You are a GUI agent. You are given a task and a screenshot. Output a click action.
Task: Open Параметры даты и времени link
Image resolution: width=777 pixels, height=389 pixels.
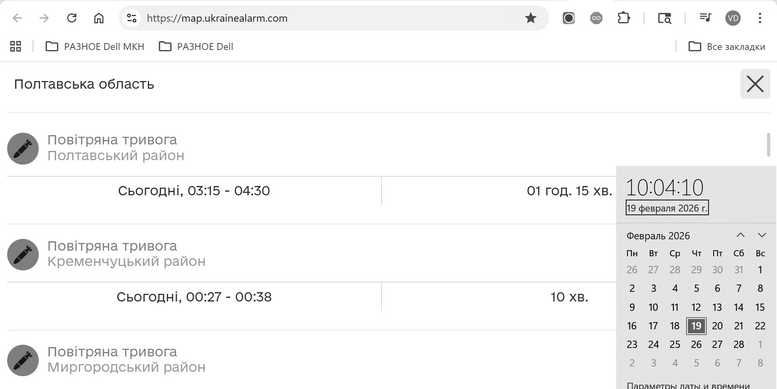click(x=688, y=386)
